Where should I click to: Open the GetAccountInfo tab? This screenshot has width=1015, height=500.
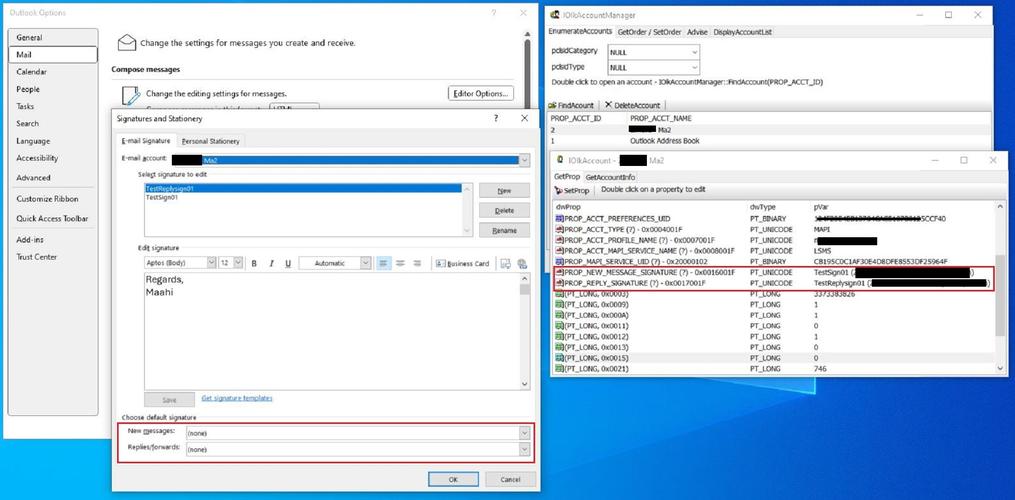click(610, 177)
